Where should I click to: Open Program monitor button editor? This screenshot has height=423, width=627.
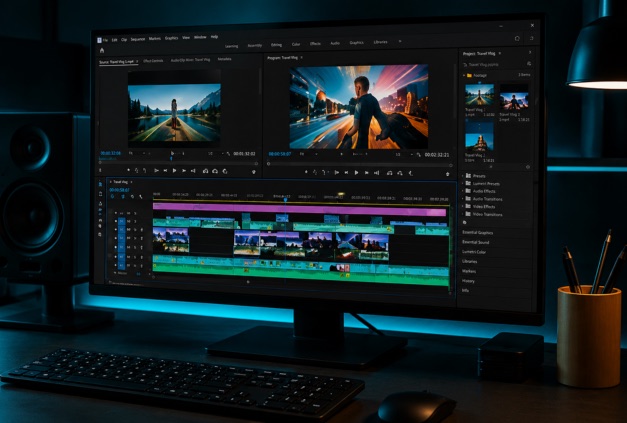click(447, 174)
